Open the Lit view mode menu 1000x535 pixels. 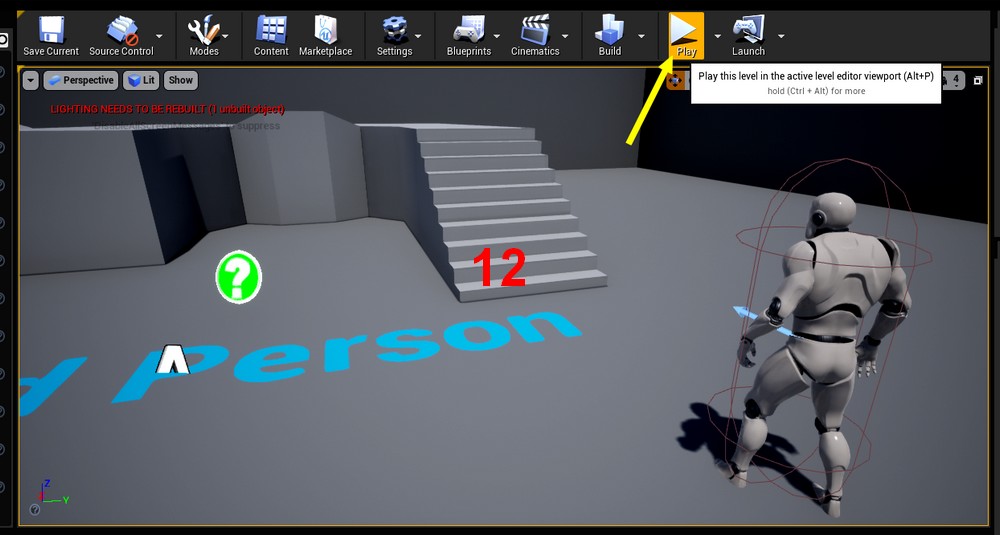141,80
